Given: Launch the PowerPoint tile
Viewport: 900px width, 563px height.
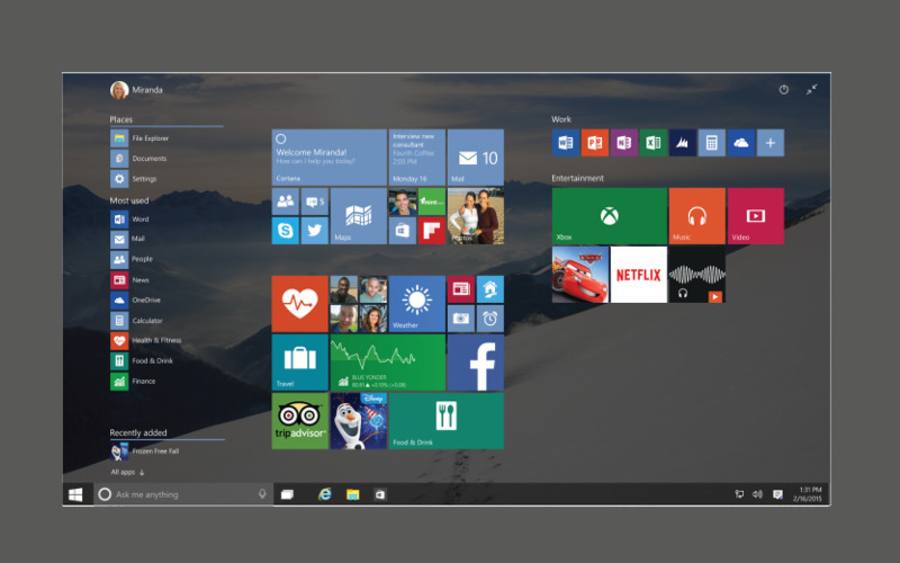Looking at the screenshot, I should [595, 143].
